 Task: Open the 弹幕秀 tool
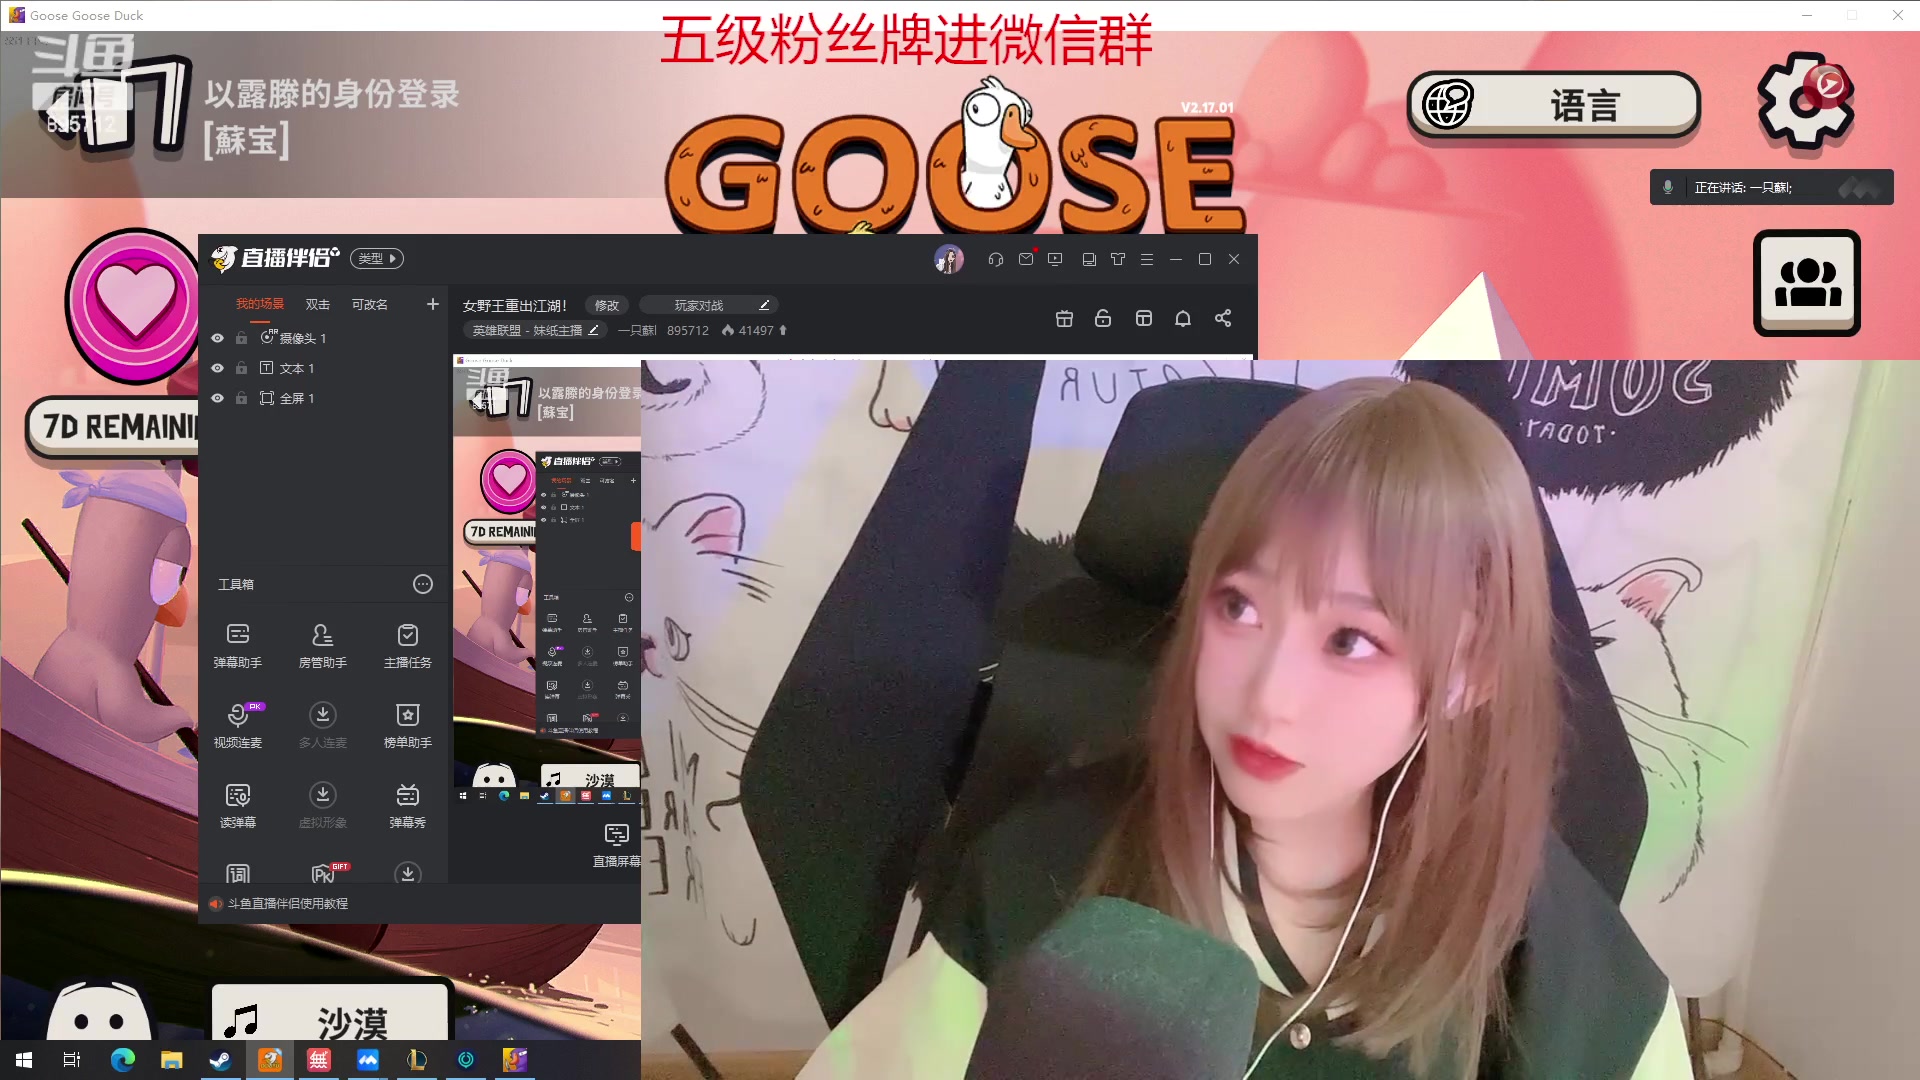[x=407, y=805]
